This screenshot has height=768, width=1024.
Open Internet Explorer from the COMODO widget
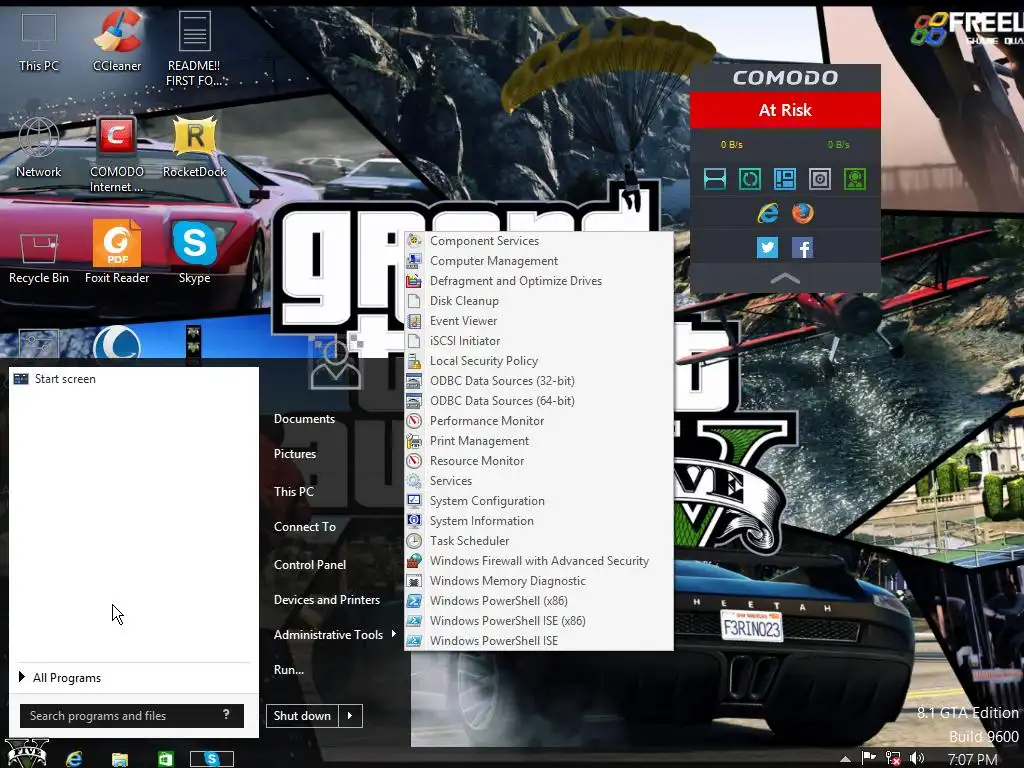768,213
